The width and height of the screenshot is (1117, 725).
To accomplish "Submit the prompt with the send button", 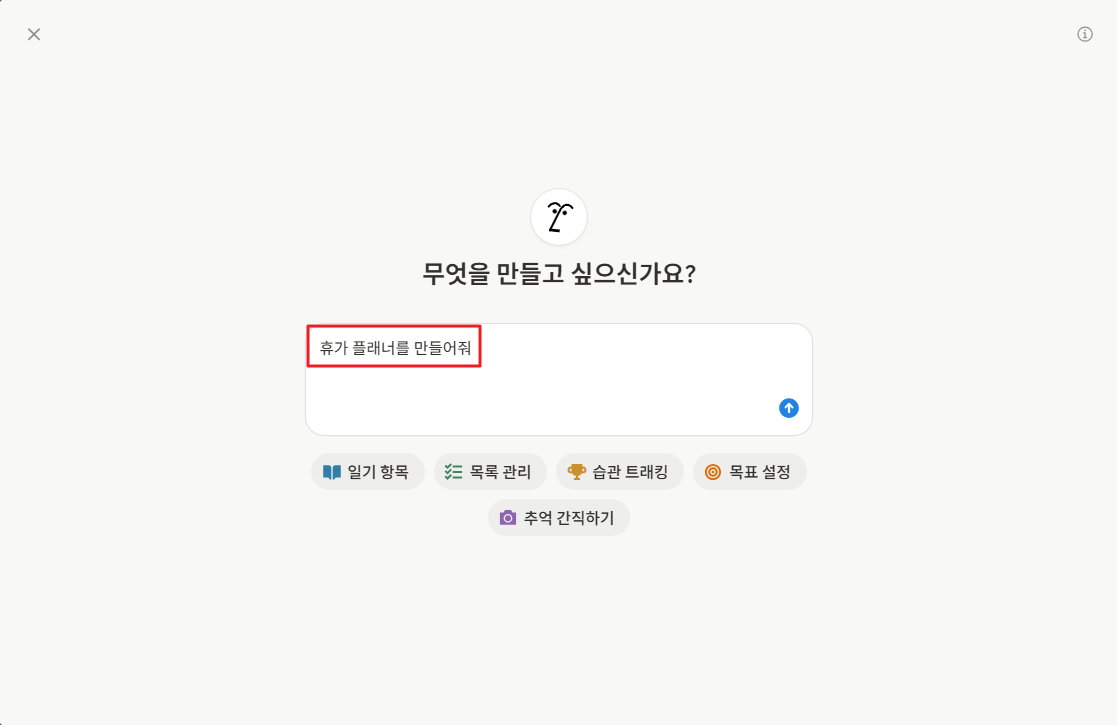I will [788, 408].
